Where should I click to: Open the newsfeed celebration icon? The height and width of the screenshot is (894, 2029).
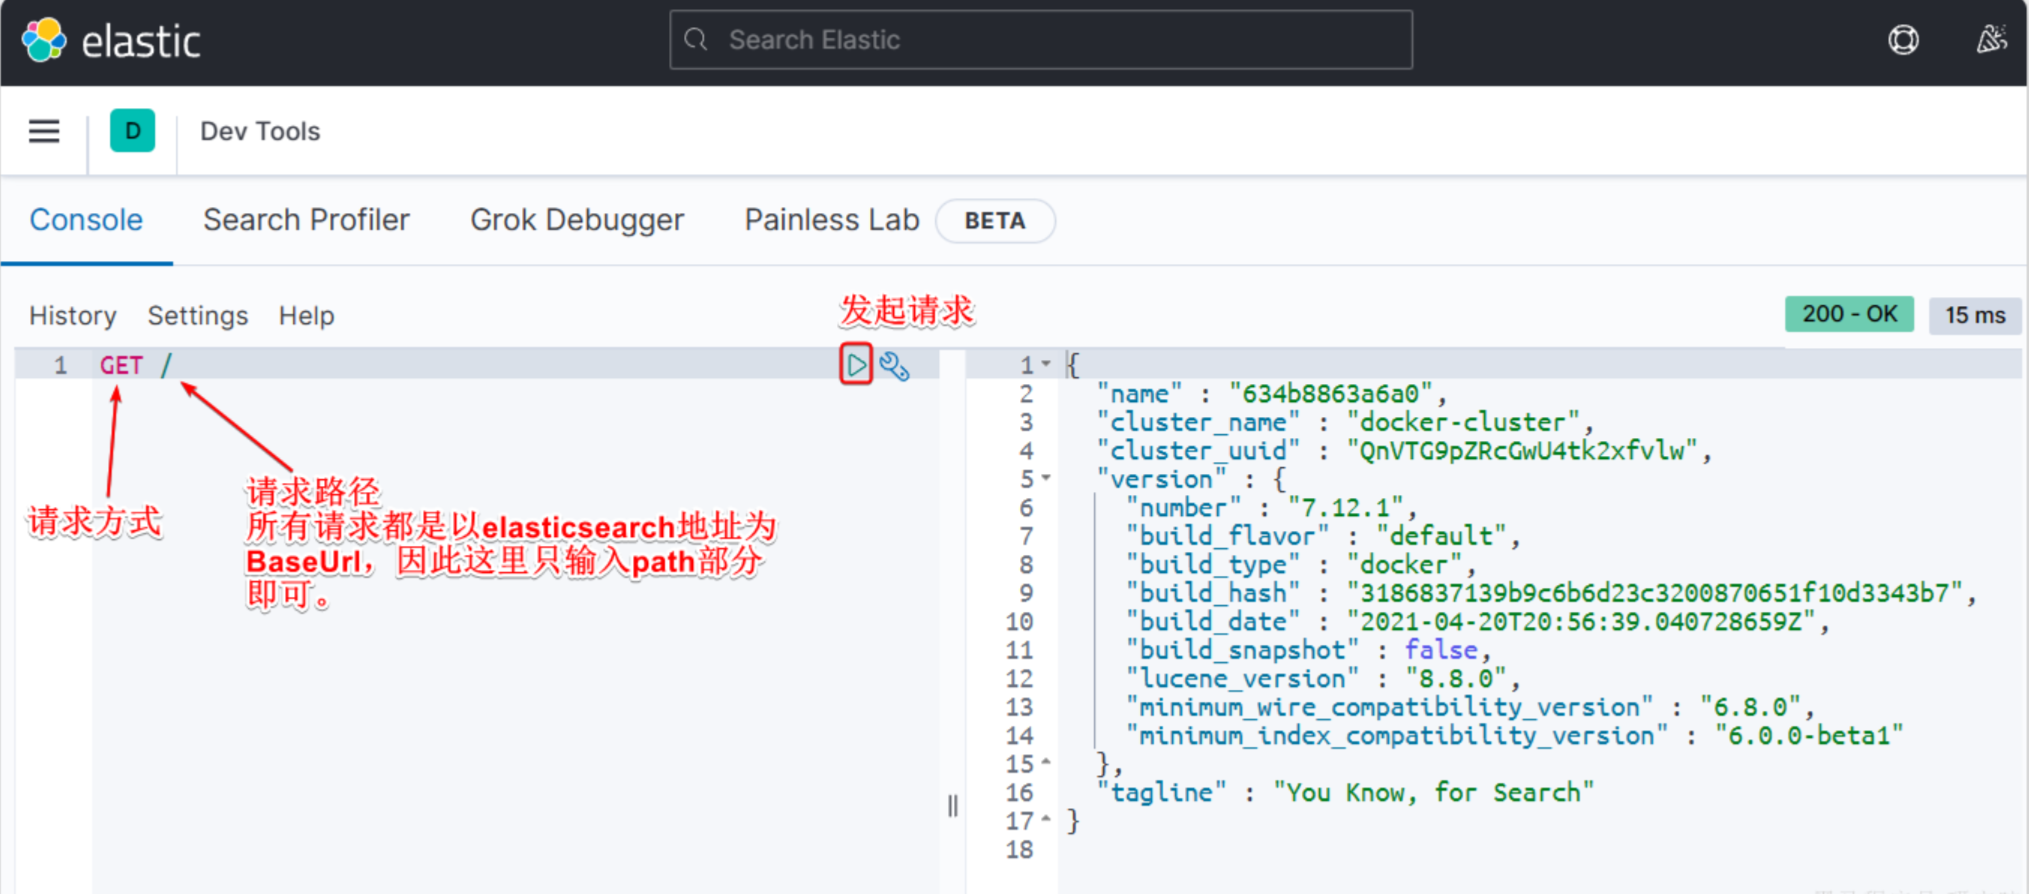tap(1991, 40)
